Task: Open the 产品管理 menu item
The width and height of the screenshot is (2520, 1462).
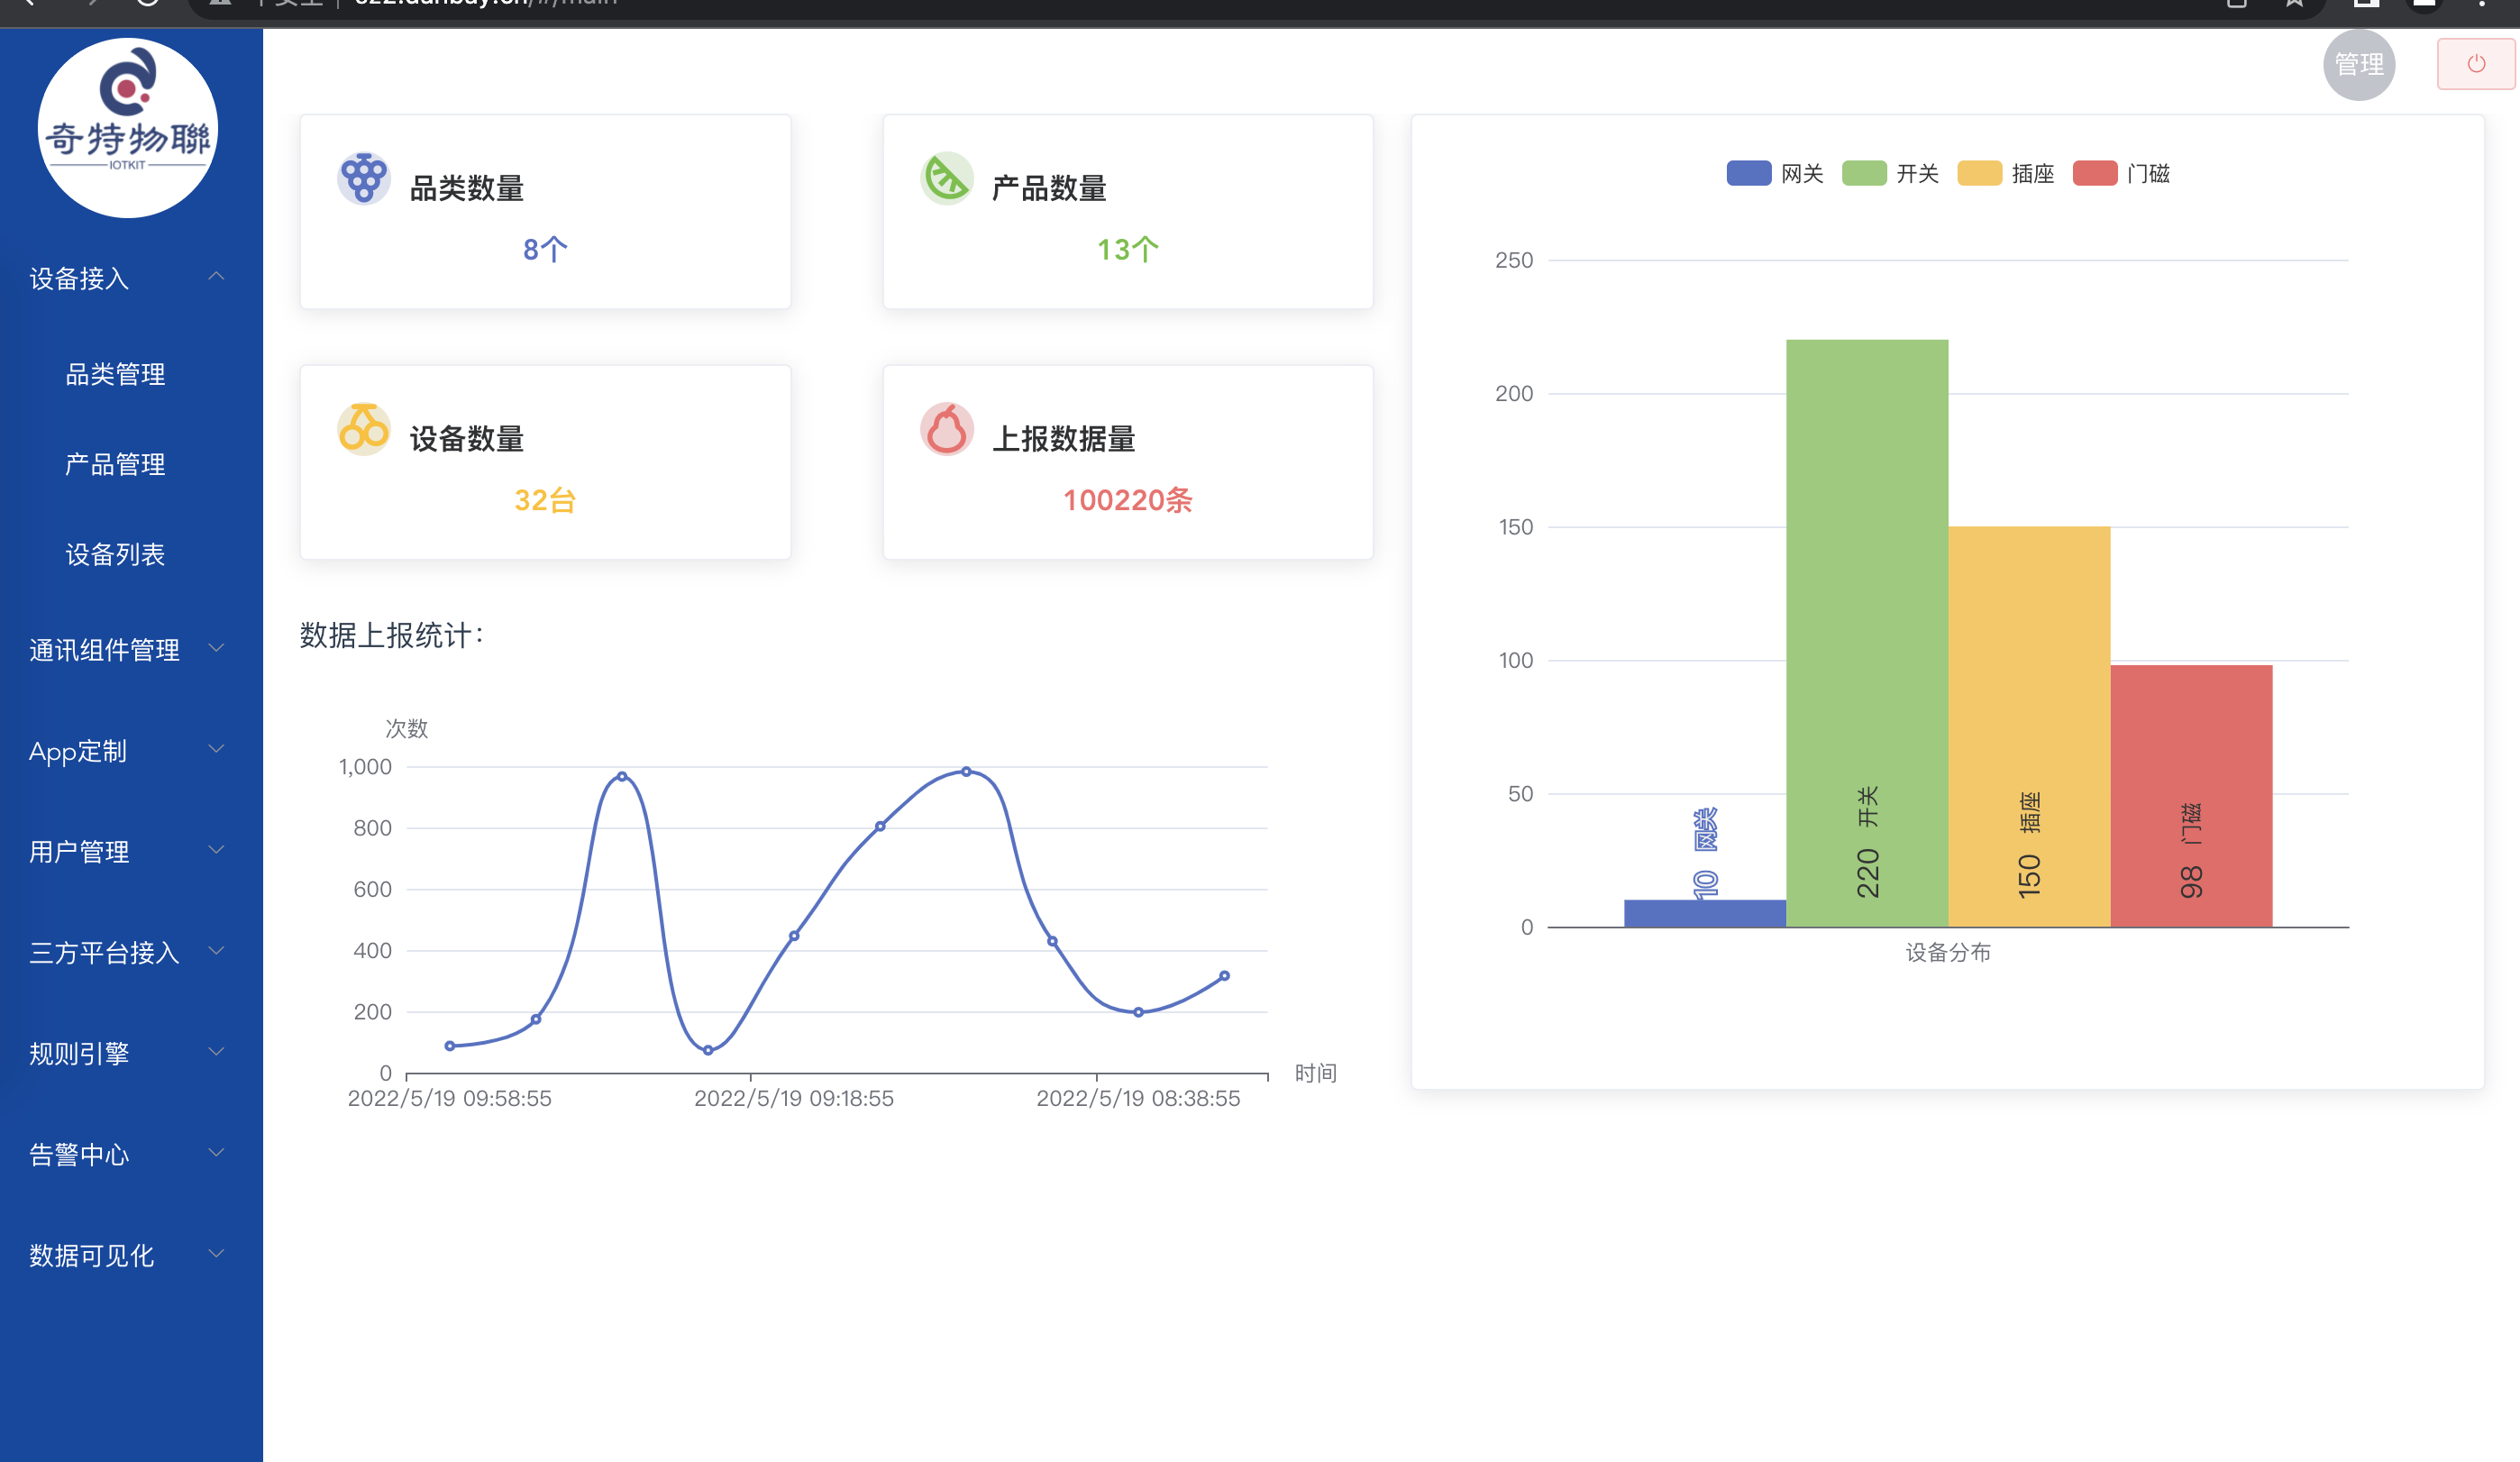Action: [x=115, y=464]
